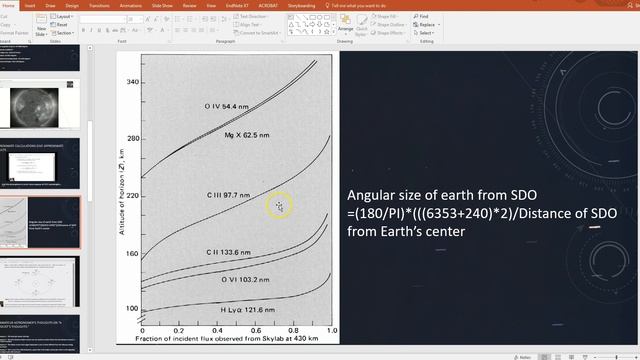Select the solar disk image slide thumbnail

(40, 104)
